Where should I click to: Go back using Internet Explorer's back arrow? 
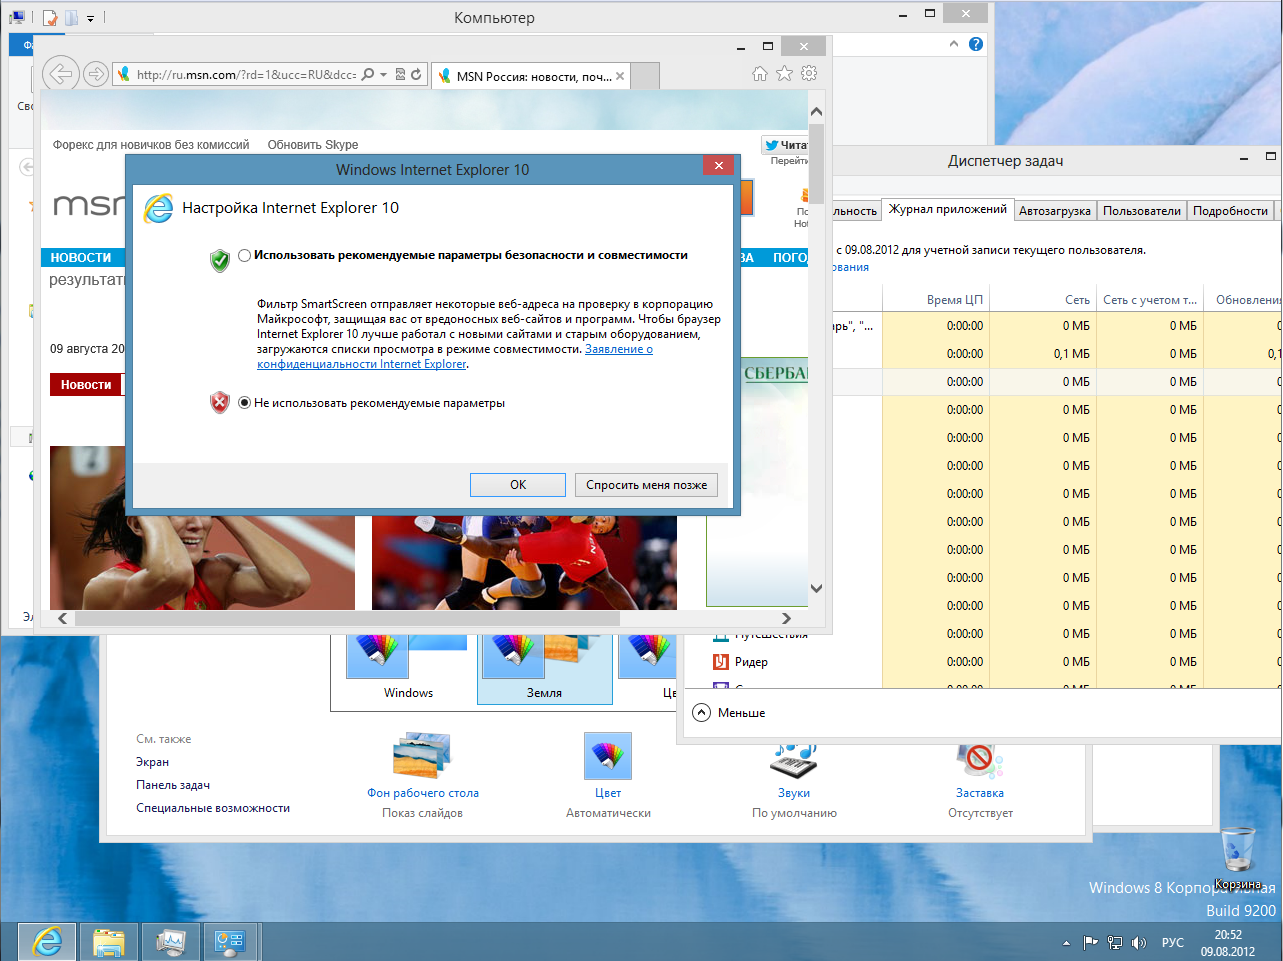click(x=61, y=73)
